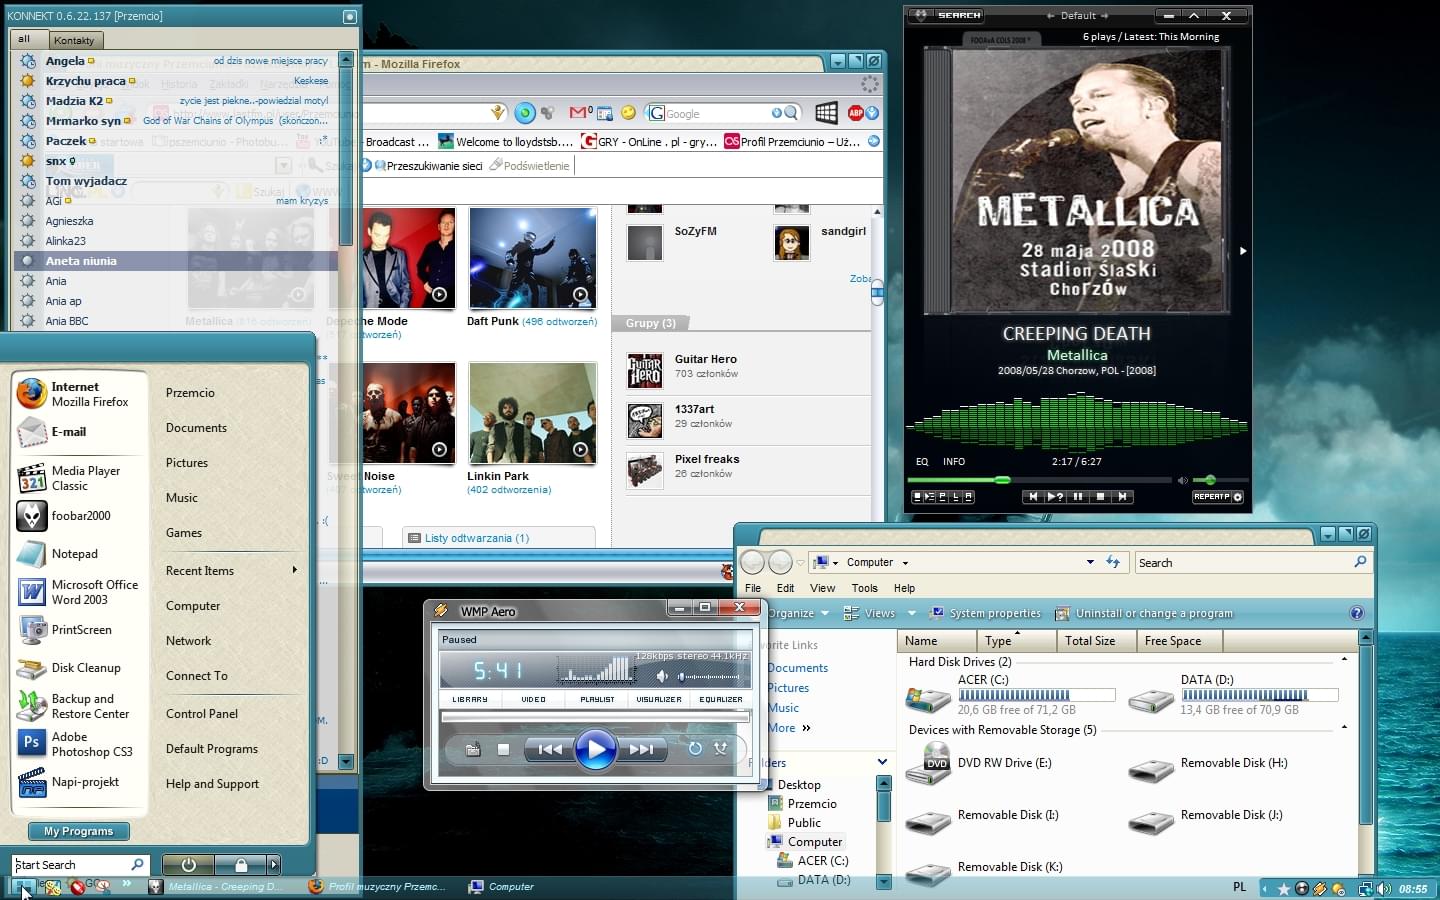Skip to next track in WMP Aero
This screenshot has width=1440, height=900.
point(641,749)
